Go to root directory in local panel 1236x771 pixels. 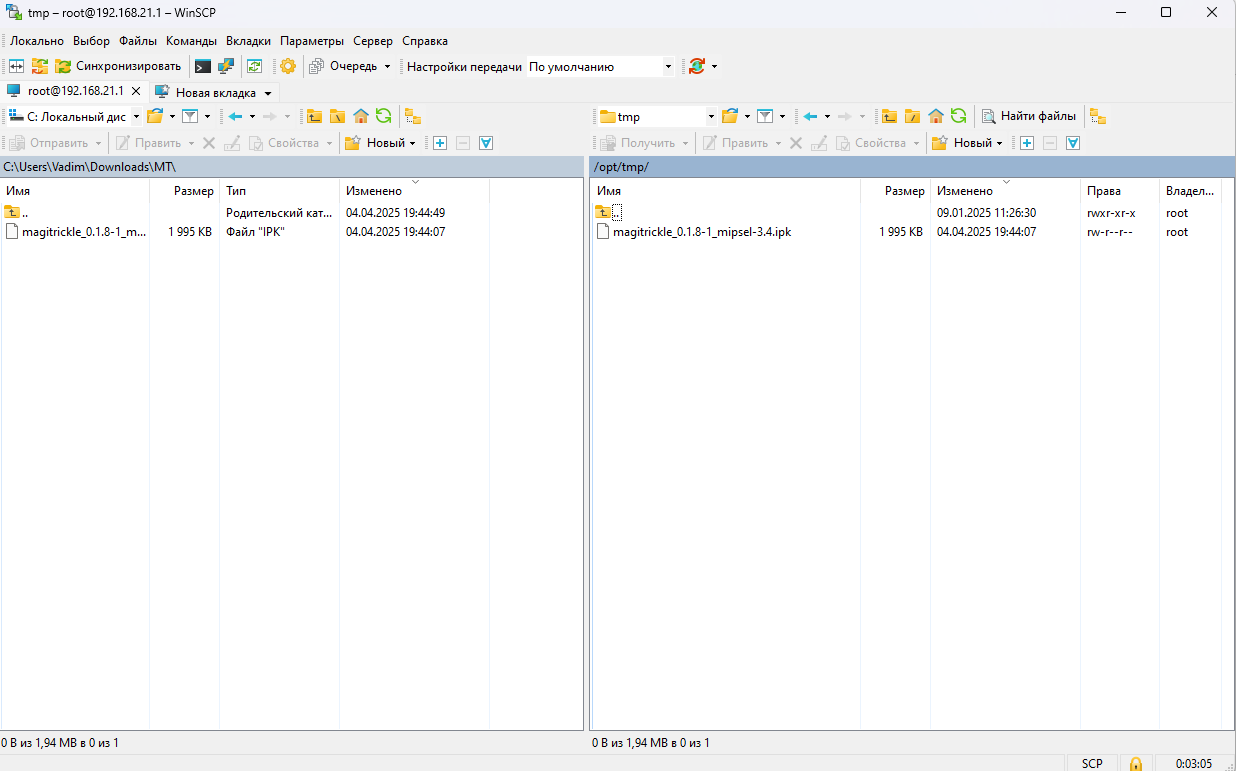(338, 116)
